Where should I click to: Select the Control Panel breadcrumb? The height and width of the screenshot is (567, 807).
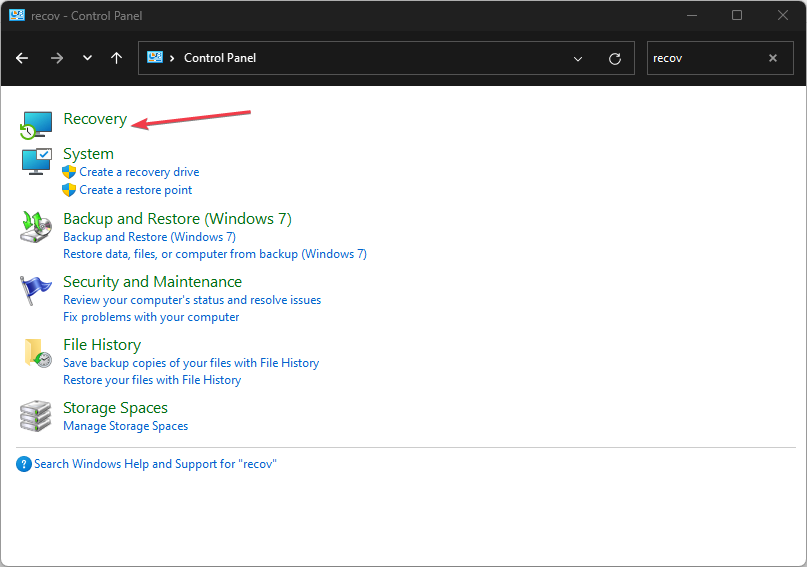click(220, 58)
